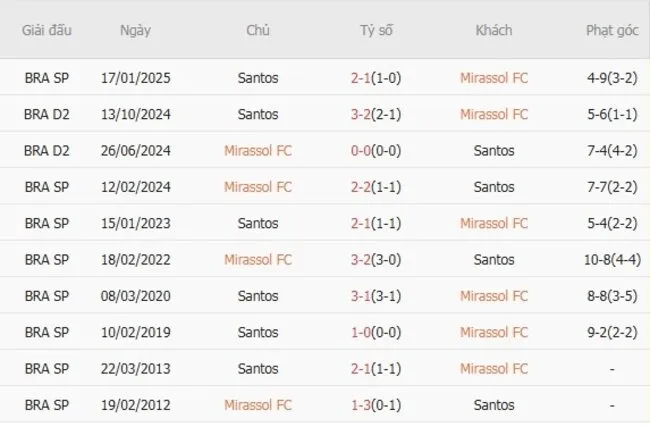Image resolution: width=650 pixels, height=427 pixels.
Task: Select the 2-2(1-1) score from 12/02/2024
Action: (376, 187)
